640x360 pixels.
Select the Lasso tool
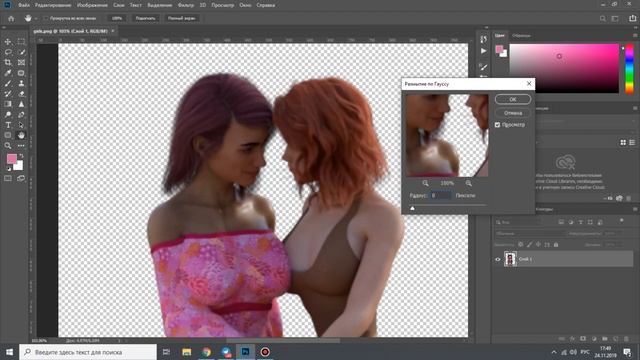(x=8, y=52)
